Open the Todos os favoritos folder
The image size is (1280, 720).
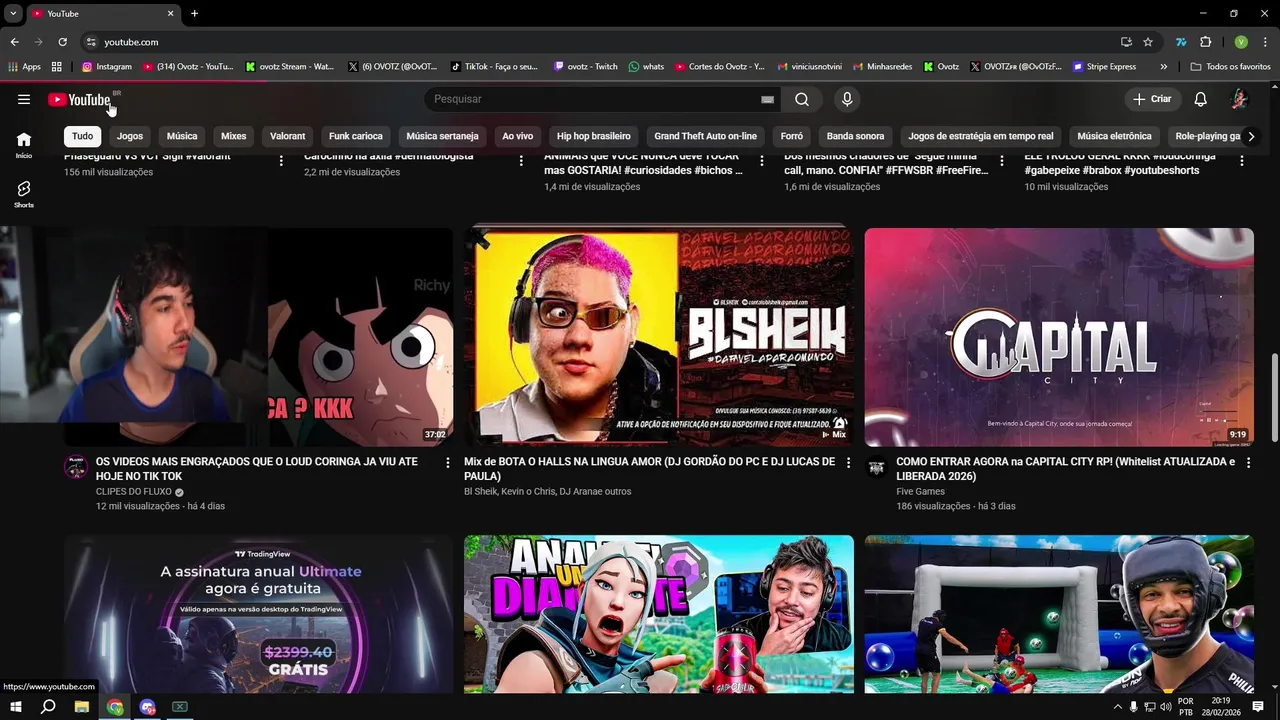[x=1231, y=67]
